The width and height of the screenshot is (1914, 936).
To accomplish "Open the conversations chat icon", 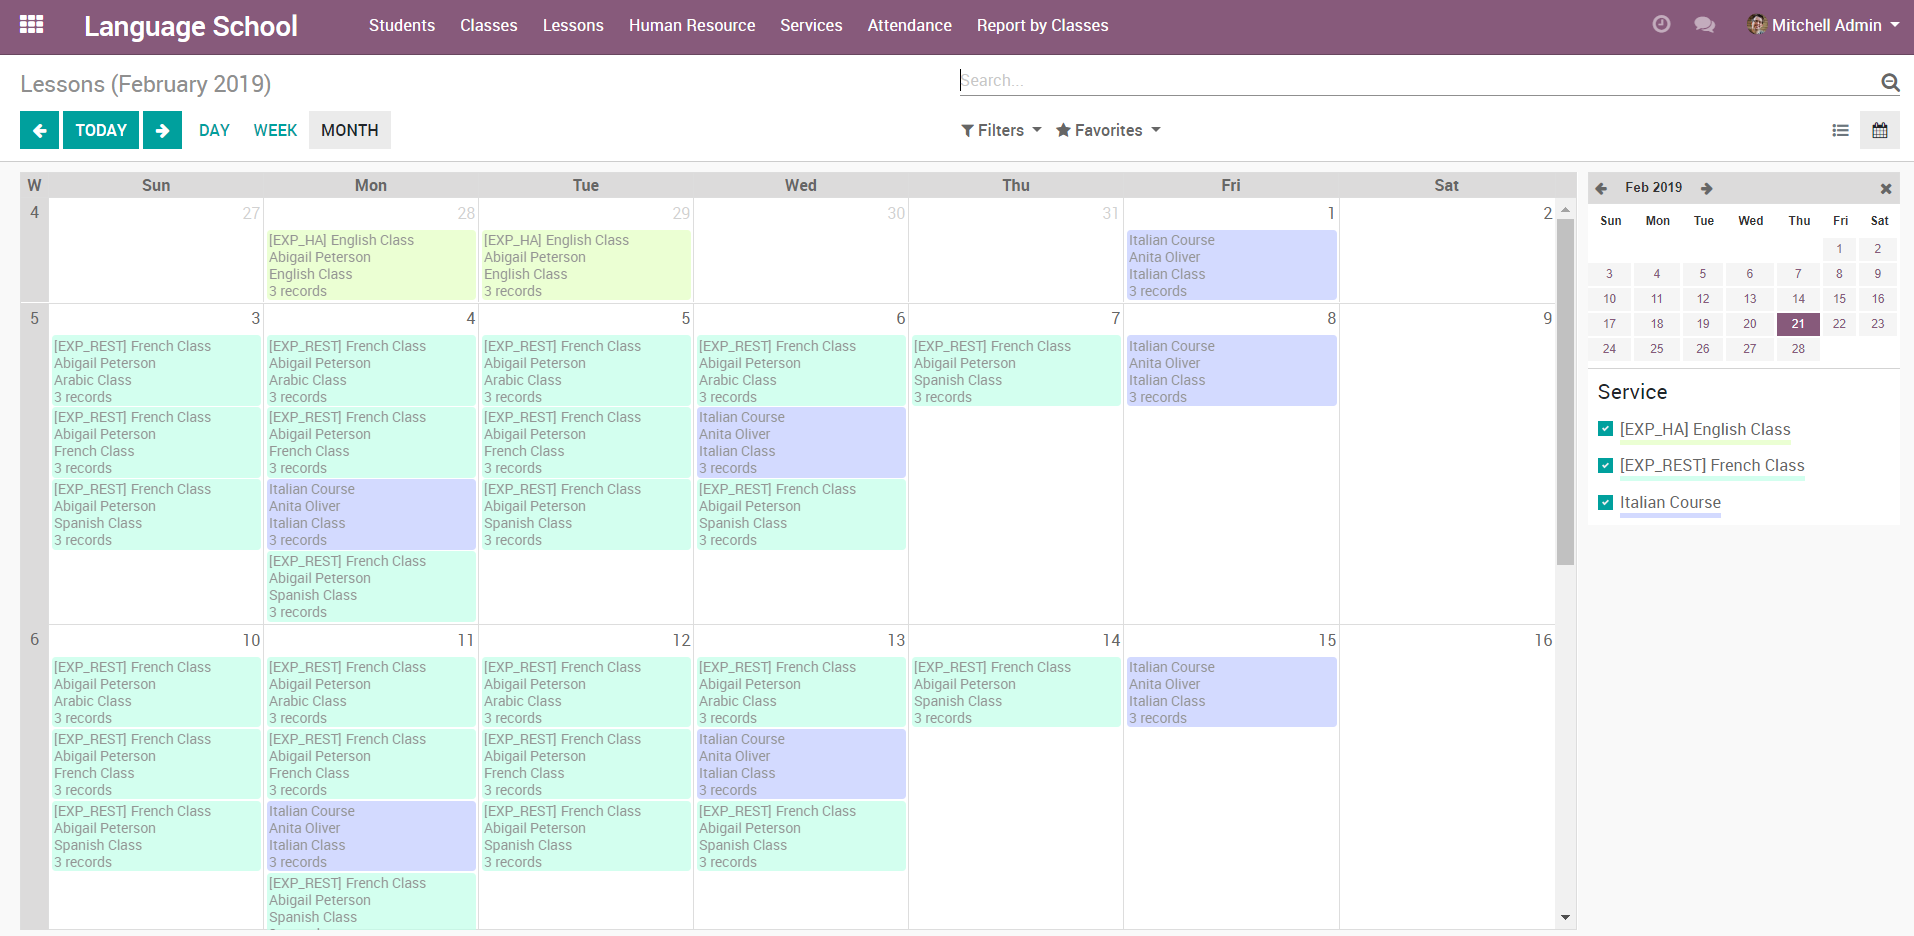I will pyautogui.click(x=1704, y=25).
